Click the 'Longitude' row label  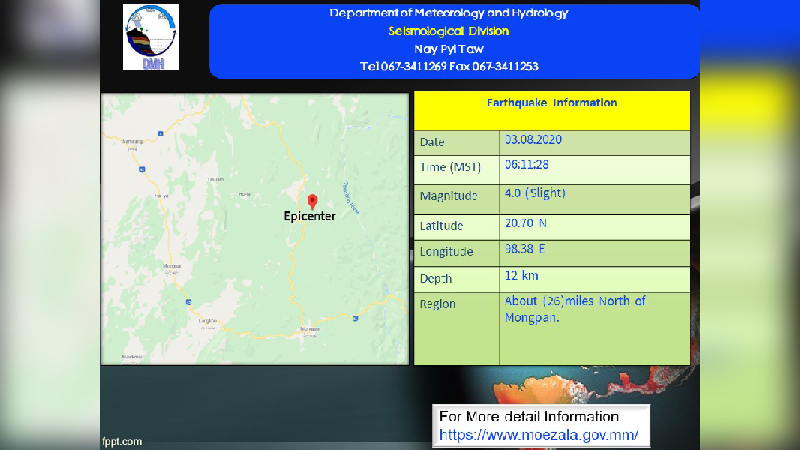(x=446, y=252)
